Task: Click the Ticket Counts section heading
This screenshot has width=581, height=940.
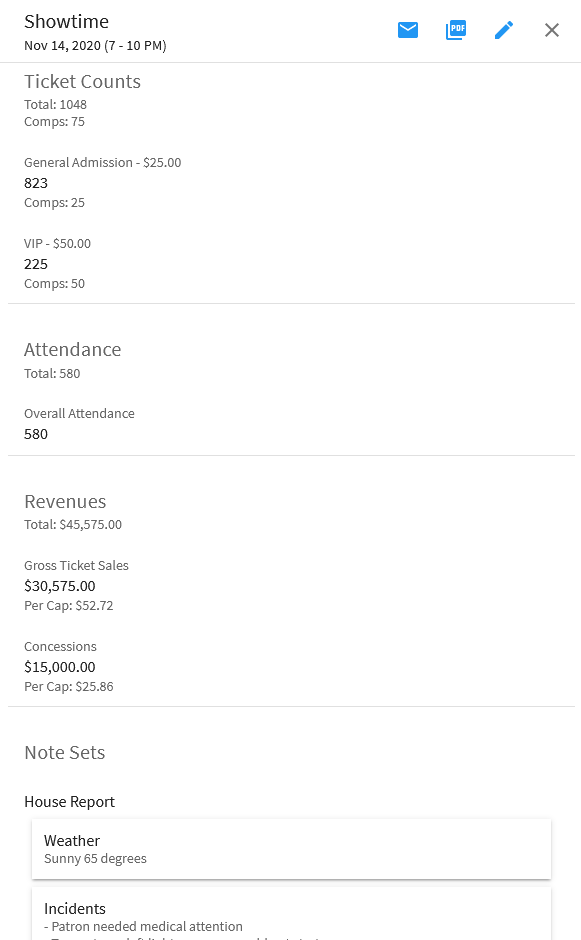Action: click(x=82, y=82)
